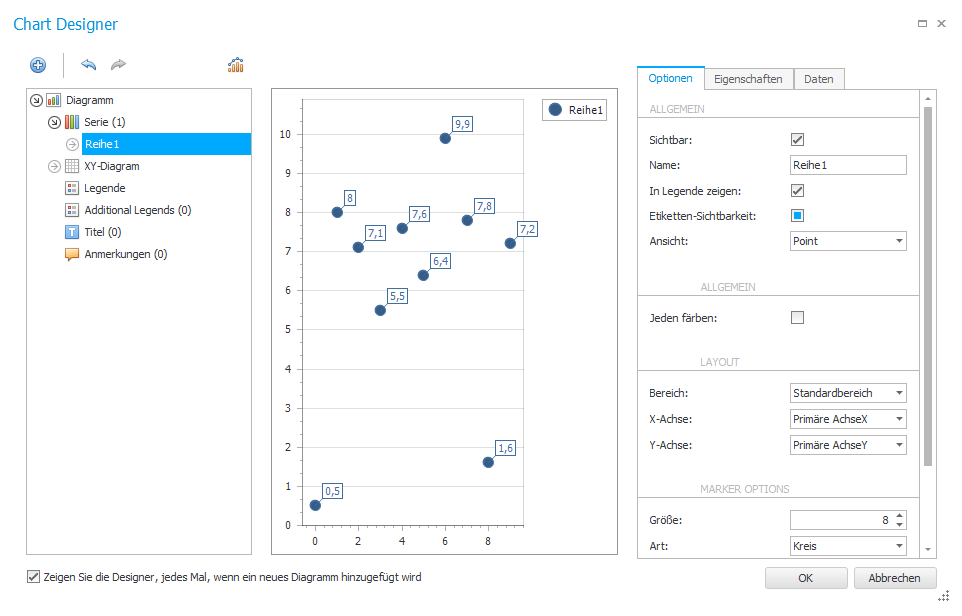This screenshot has height=616, width=962.
Task: Open the X-Achse dropdown
Action: (848, 419)
